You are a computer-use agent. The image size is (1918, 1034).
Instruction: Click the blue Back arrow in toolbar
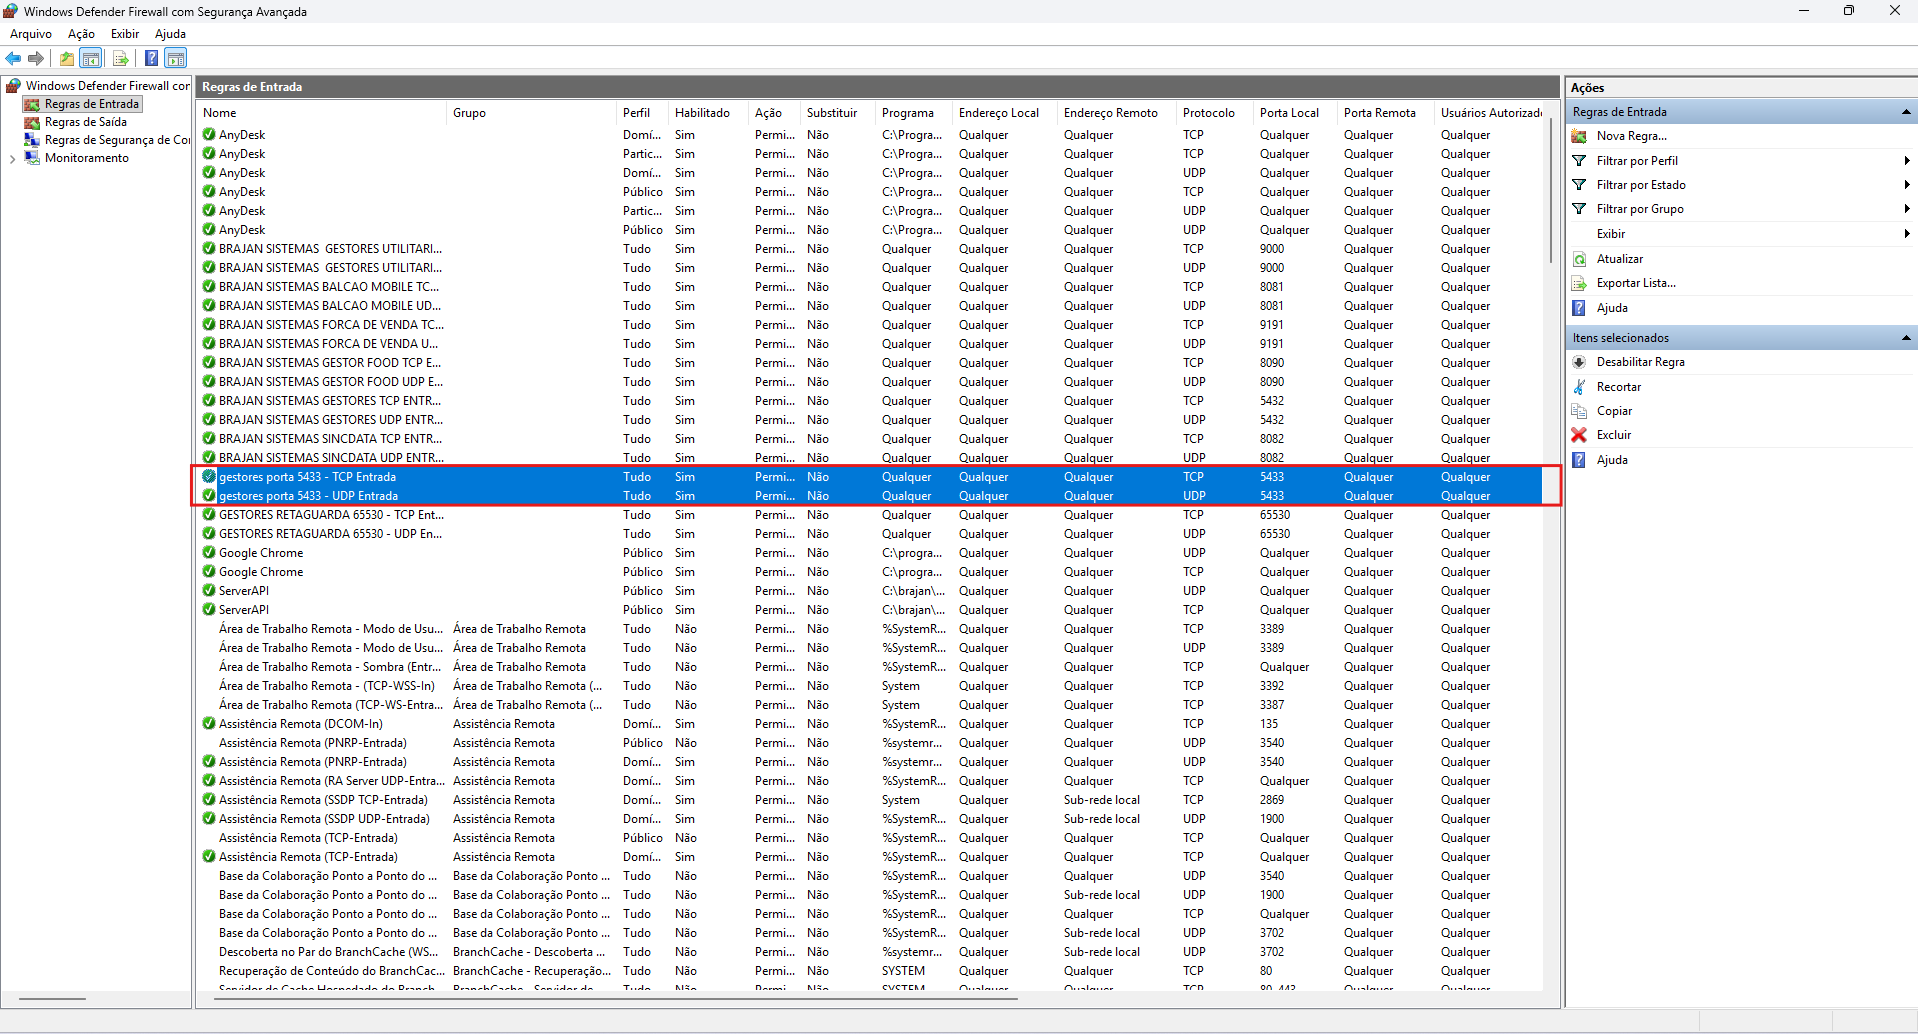(x=13, y=58)
